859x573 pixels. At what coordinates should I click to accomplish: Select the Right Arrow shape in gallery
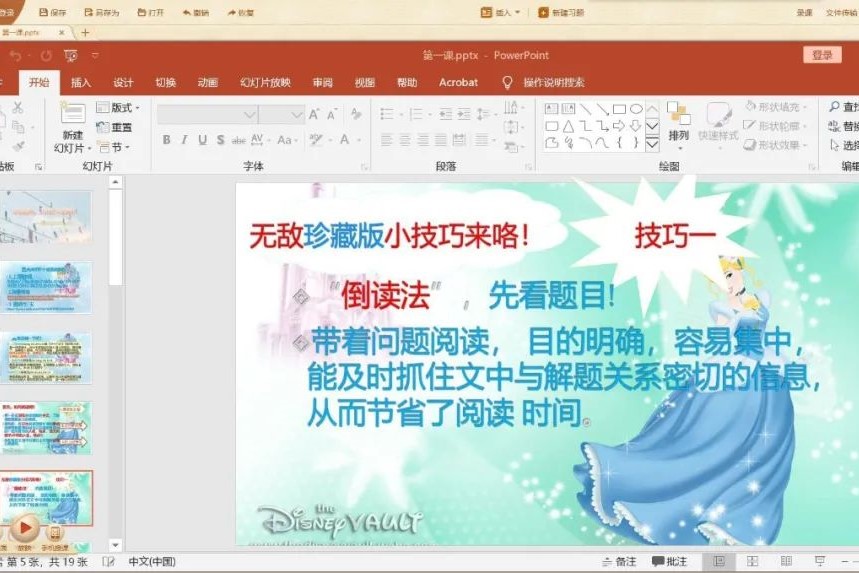tap(619, 127)
